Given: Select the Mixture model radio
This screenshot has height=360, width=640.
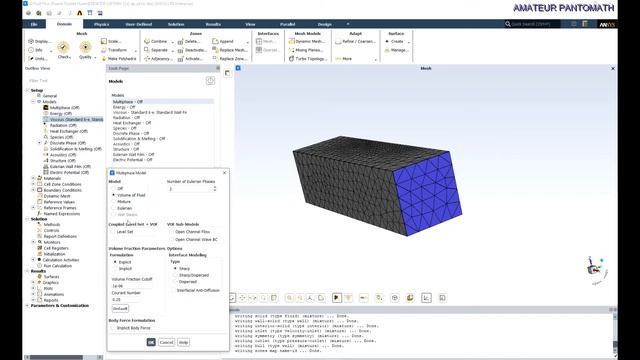Looking at the screenshot, I should click(x=114, y=202).
